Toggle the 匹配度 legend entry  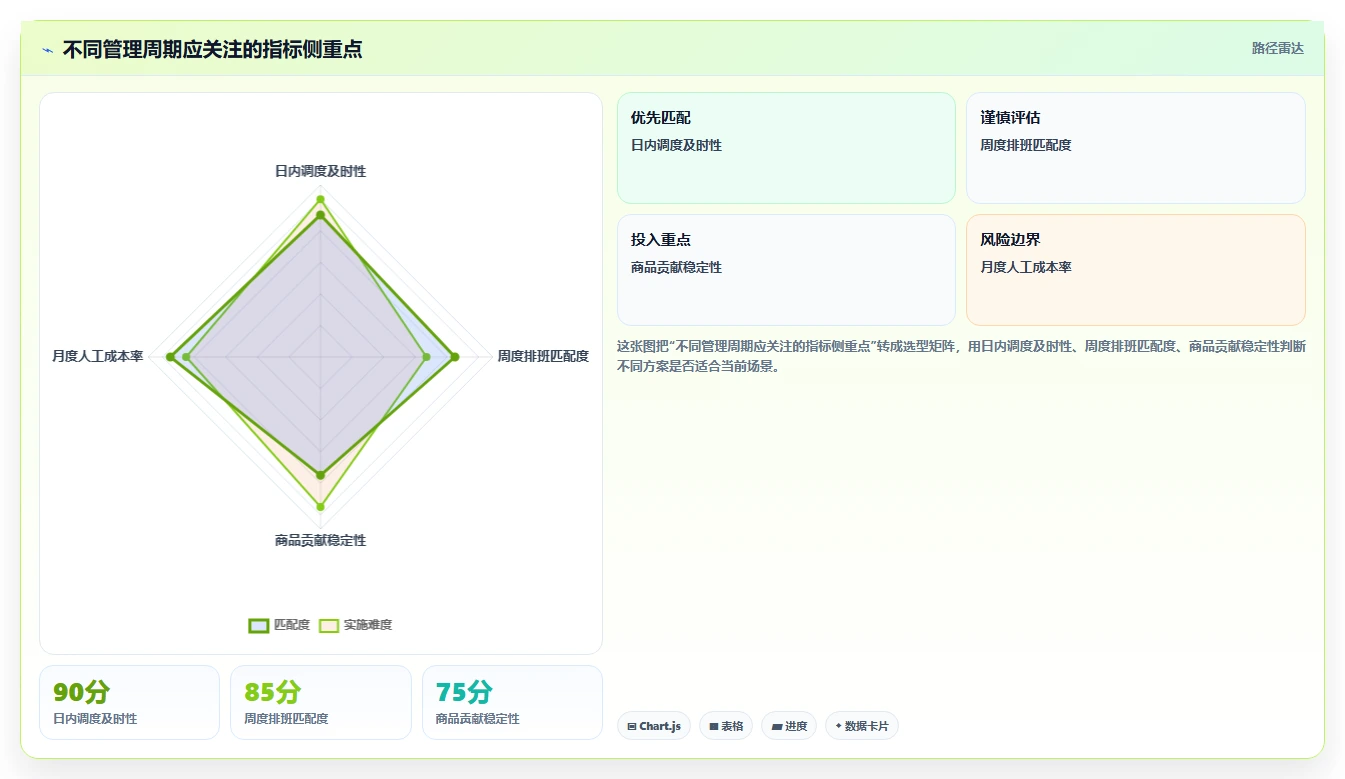[x=279, y=625]
